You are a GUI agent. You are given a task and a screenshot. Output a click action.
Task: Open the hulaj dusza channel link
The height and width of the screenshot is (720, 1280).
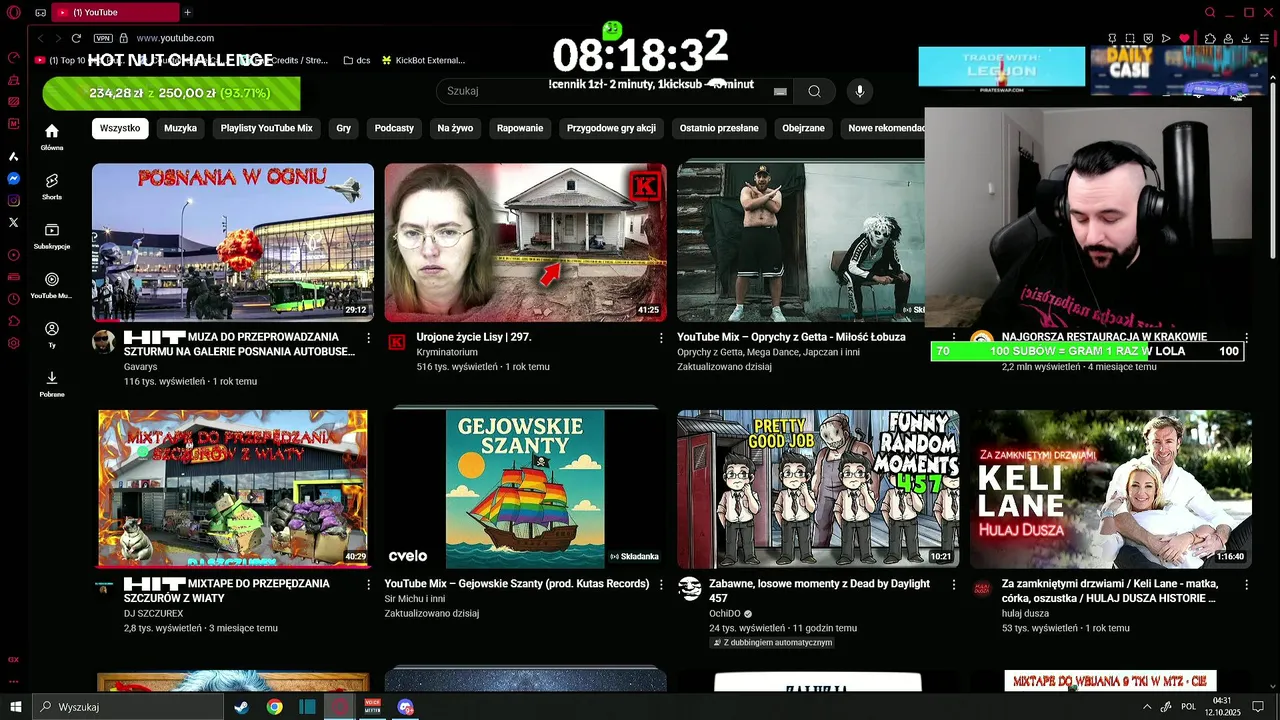1025,613
